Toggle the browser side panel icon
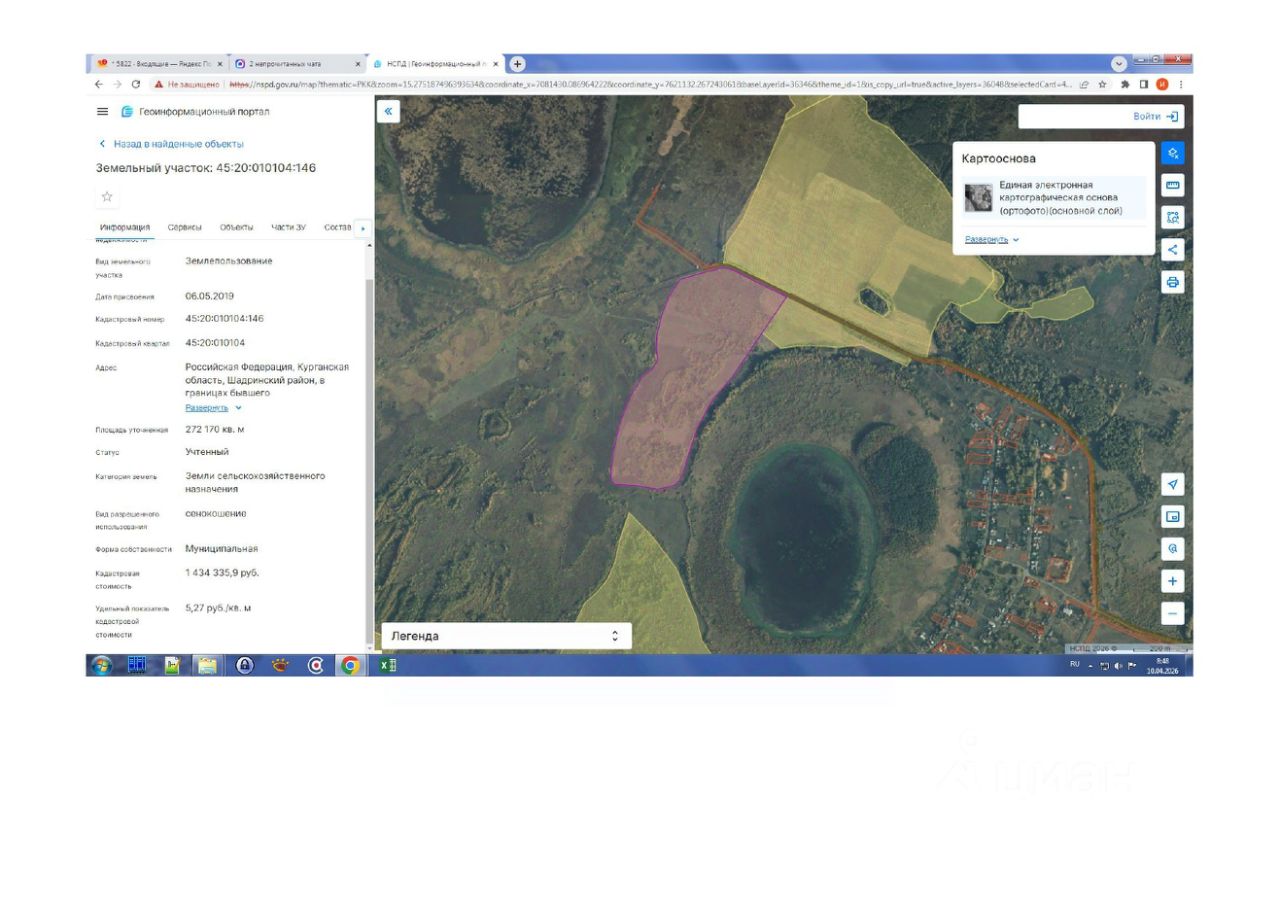The height and width of the screenshot is (904, 1280). [1144, 85]
